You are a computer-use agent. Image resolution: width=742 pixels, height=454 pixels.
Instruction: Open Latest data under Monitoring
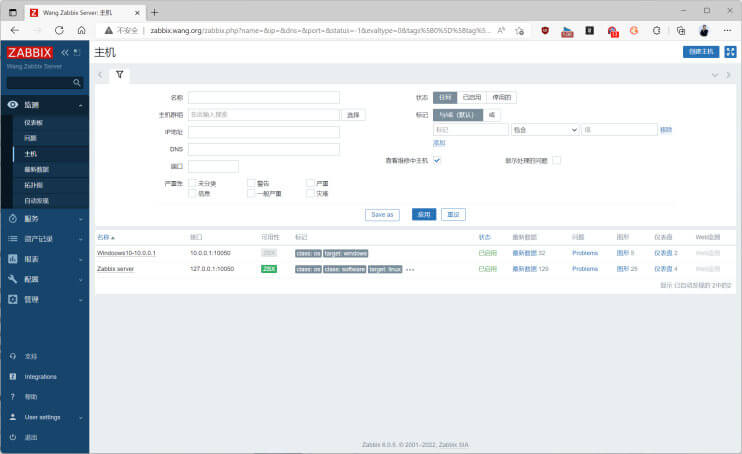click(36, 169)
